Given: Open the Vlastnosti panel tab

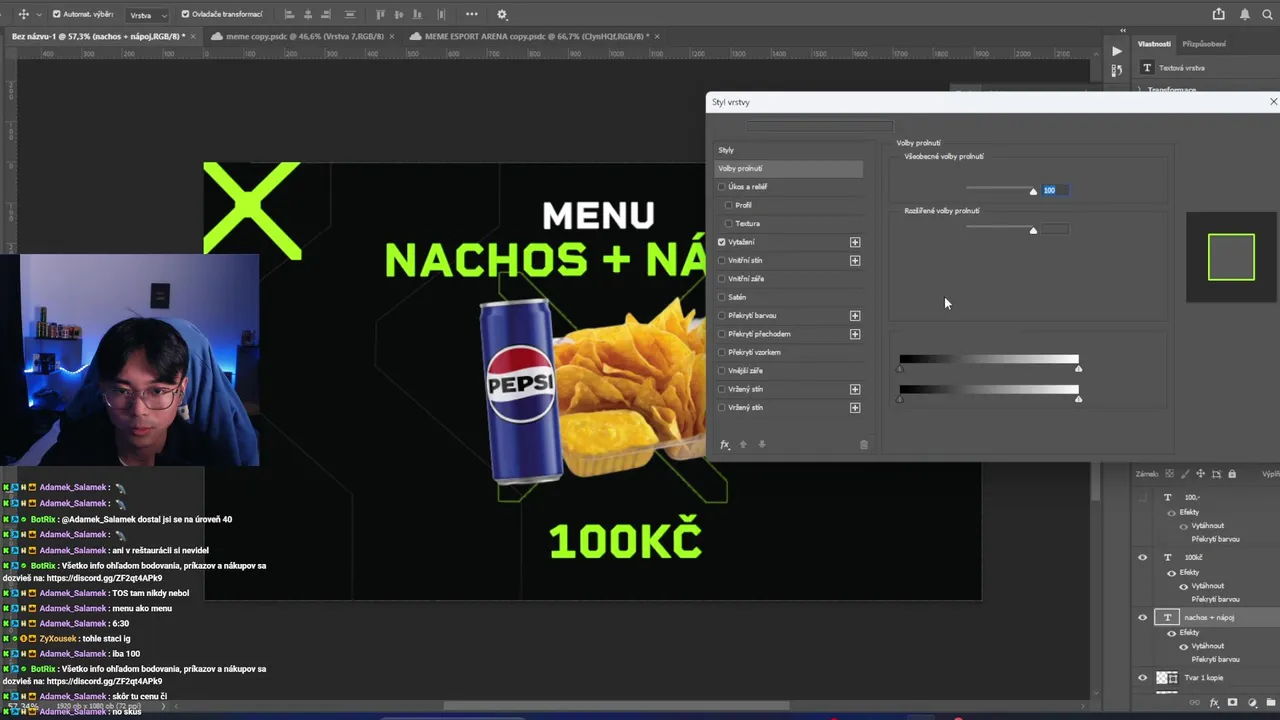Looking at the screenshot, I should [x=1154, y=44].
